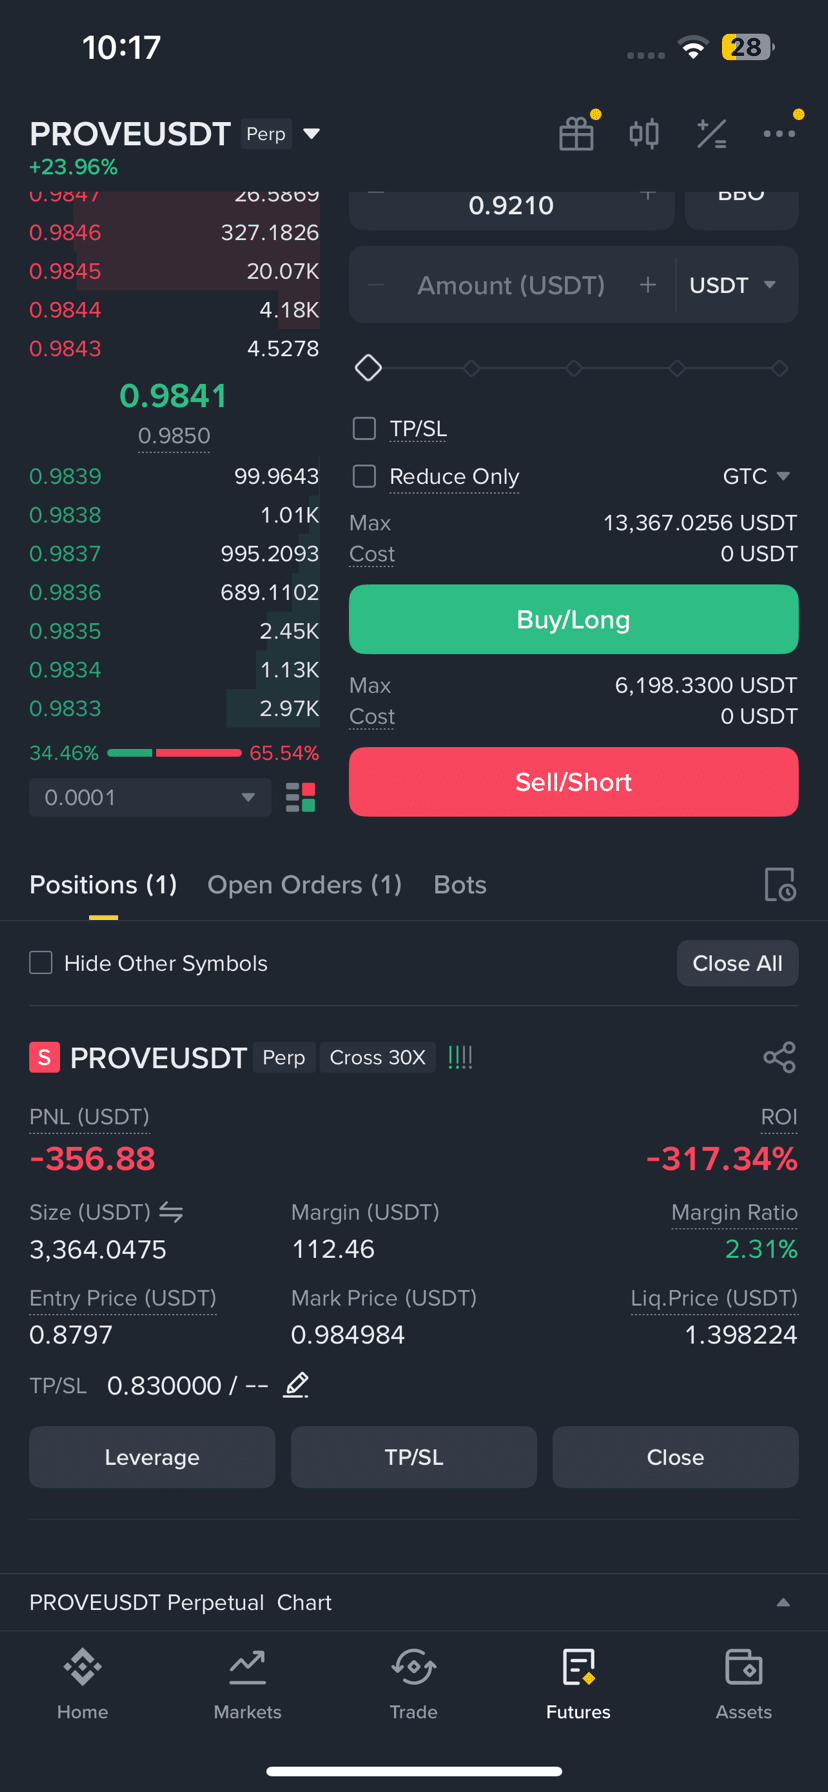Open the 0.0001 price precision dropdown
The image size is (828, 1792).
pos(150,797)
